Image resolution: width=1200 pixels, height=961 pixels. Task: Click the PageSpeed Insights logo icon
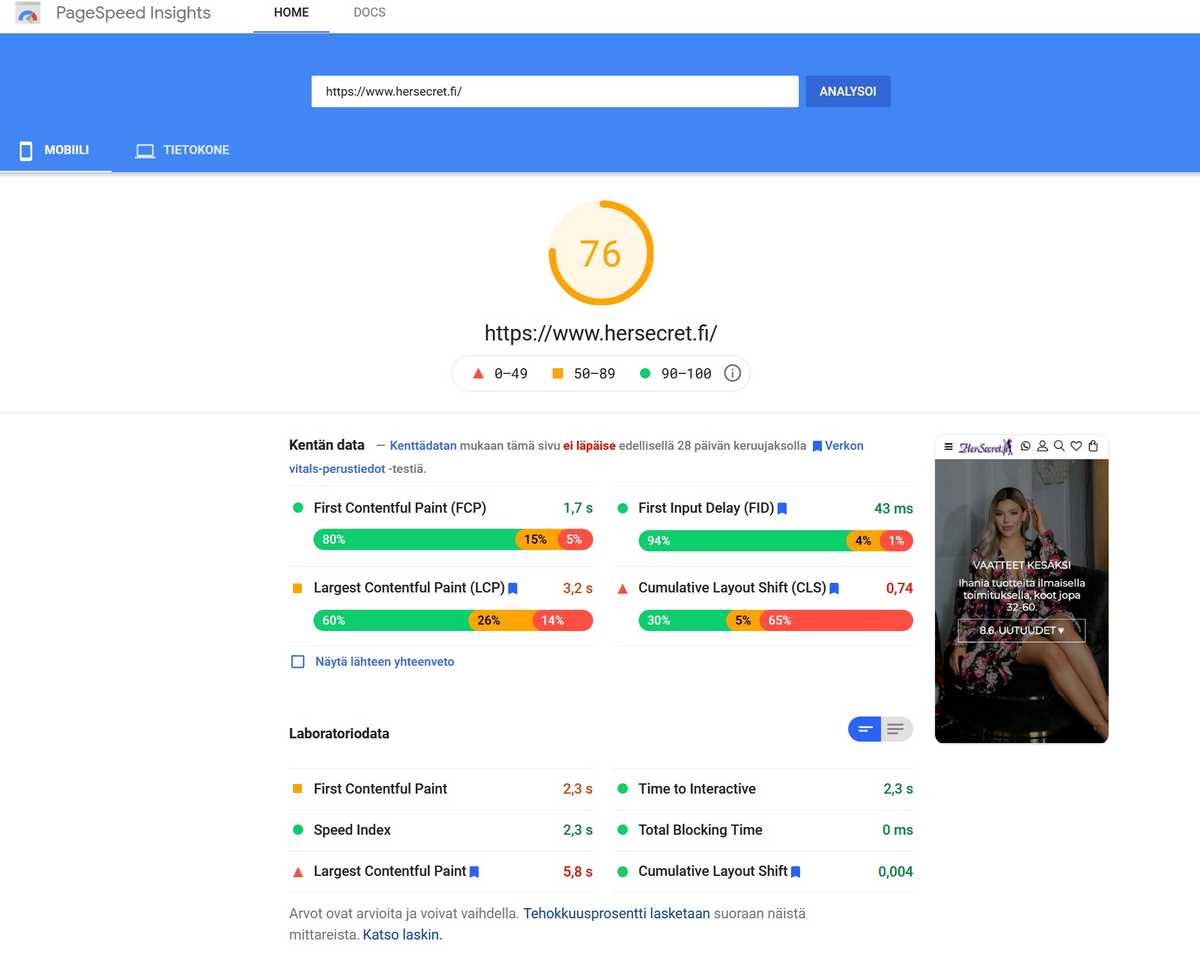coord(28,14)
